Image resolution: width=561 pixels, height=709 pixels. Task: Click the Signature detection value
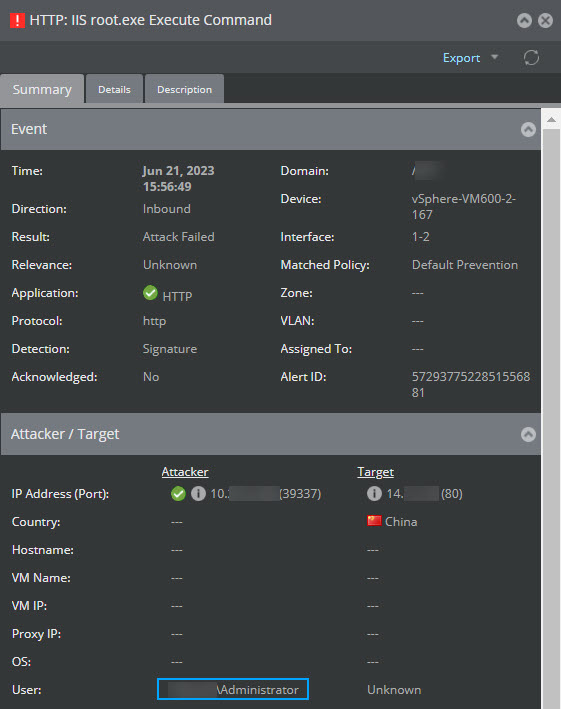[x=170, y=349]
